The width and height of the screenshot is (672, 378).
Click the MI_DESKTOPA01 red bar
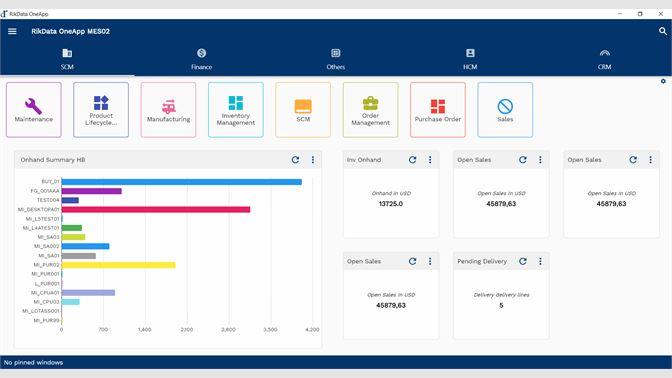click(156, 210)
